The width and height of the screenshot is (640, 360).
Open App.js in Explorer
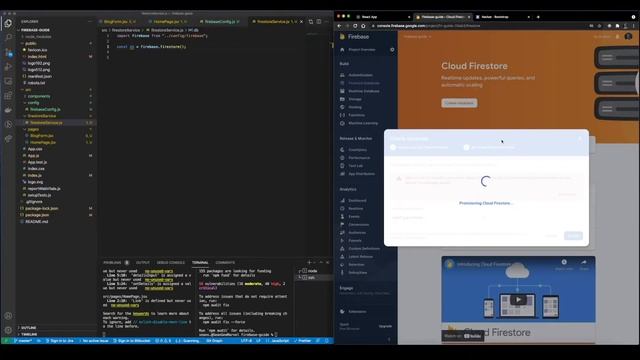[x=33, y=156]
